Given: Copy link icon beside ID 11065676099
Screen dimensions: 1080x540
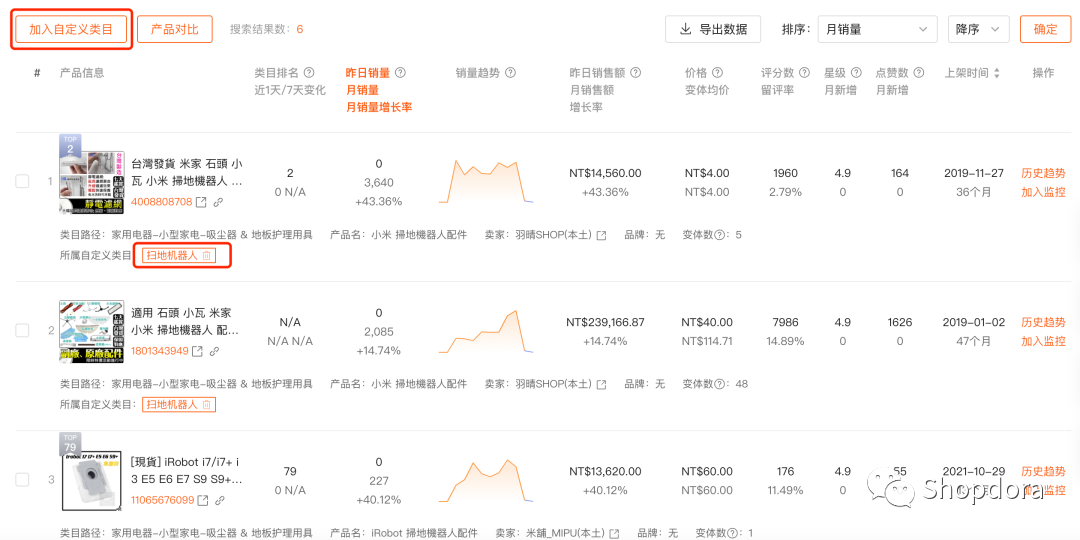Looking at the screenshot, I should (220, 500).
